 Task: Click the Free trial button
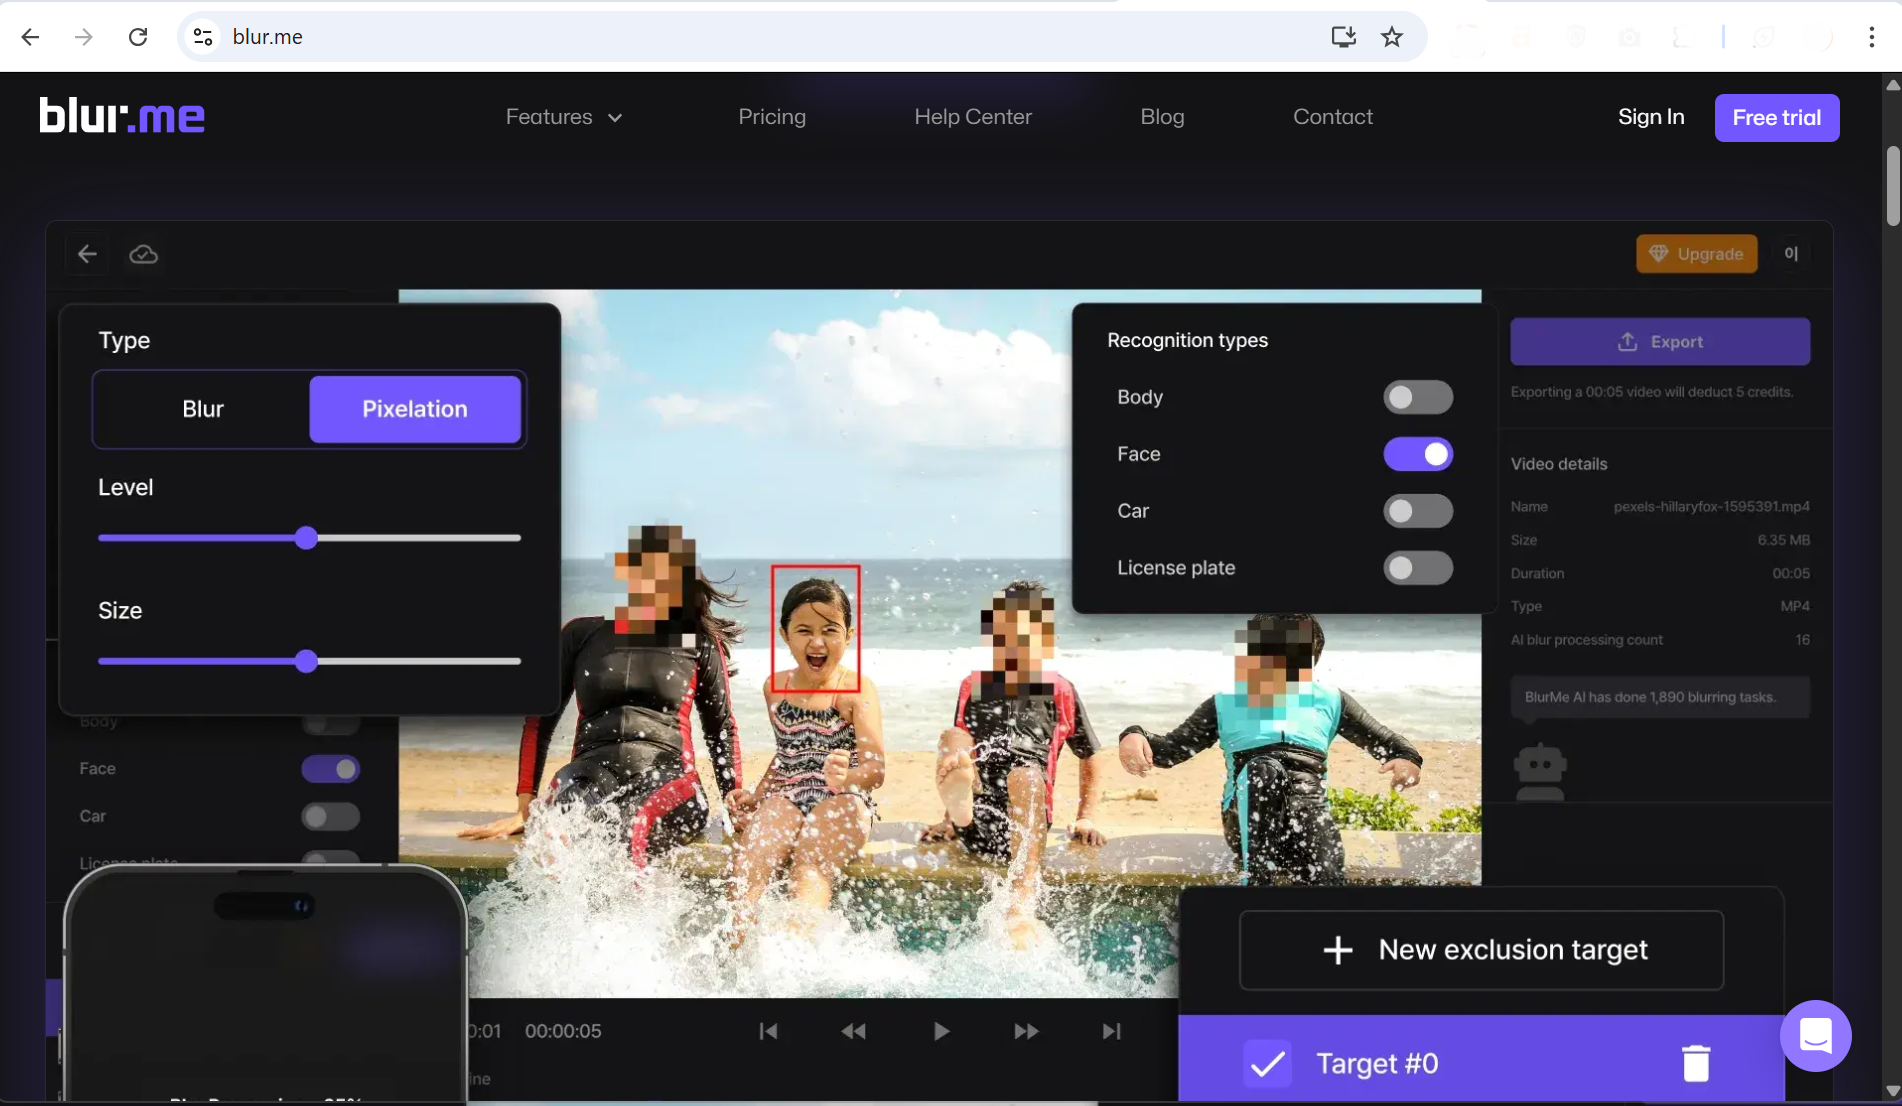(x=1776, y=118)
